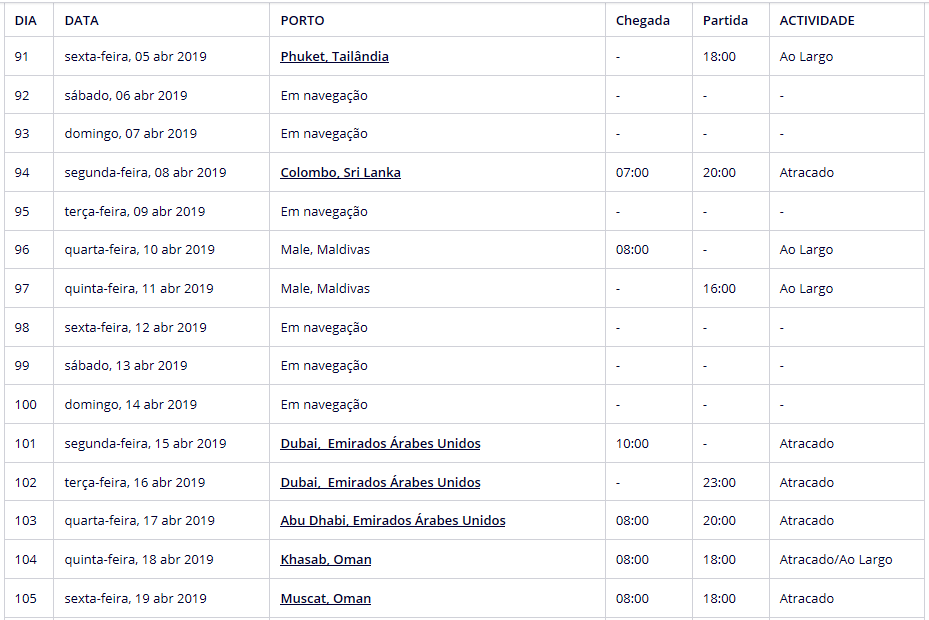The height and width of the screenshot is (620, 929).
Task: Click the 10:00 arrival time cell
Action: (632, 444)
